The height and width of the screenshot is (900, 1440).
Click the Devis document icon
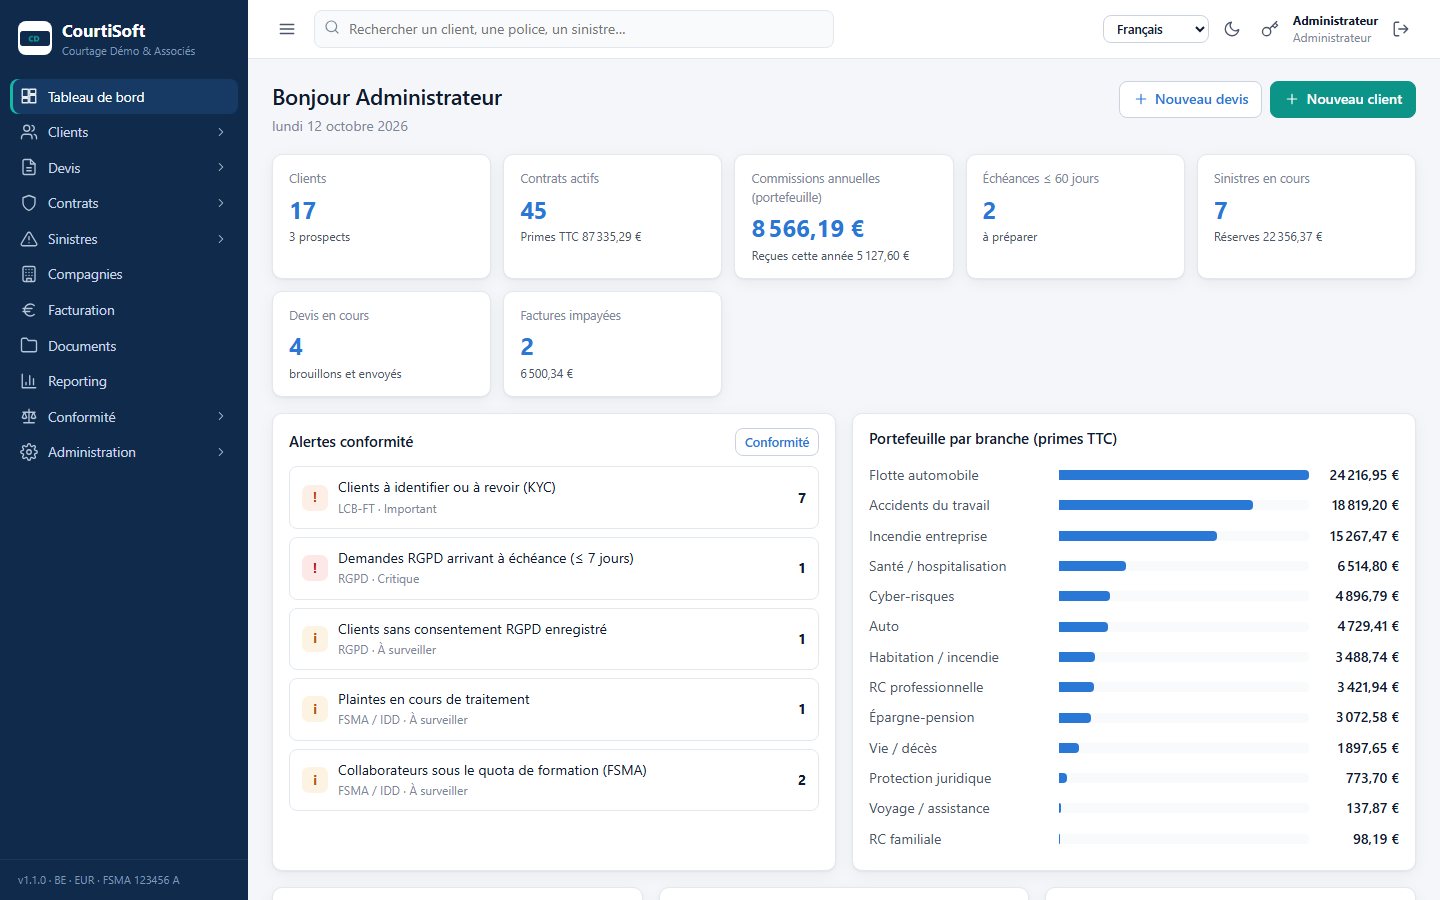pos(29,168)
